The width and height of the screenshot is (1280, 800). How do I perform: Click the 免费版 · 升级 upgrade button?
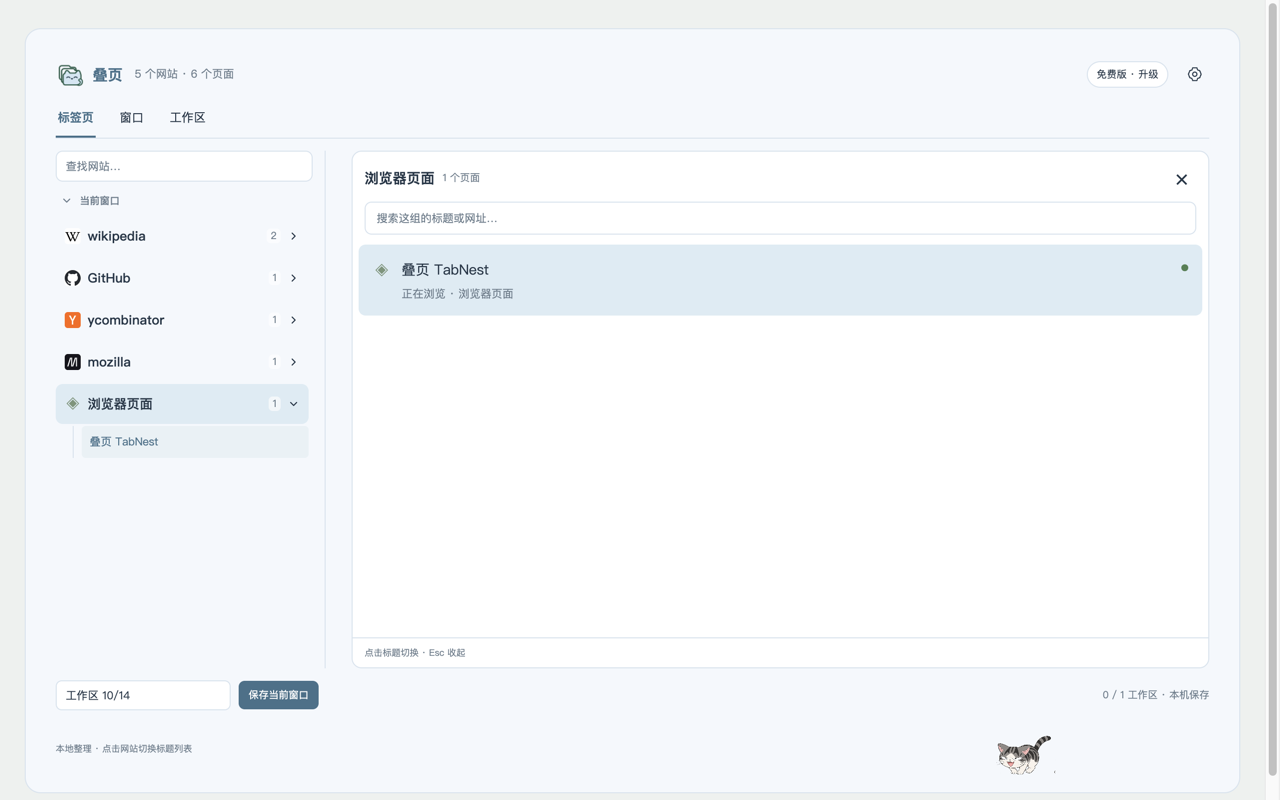[1127, 74]
